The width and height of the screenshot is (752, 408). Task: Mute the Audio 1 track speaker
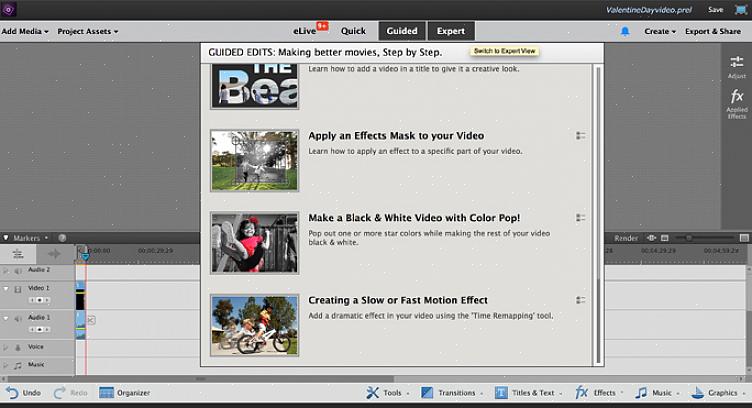click(18, 318)
